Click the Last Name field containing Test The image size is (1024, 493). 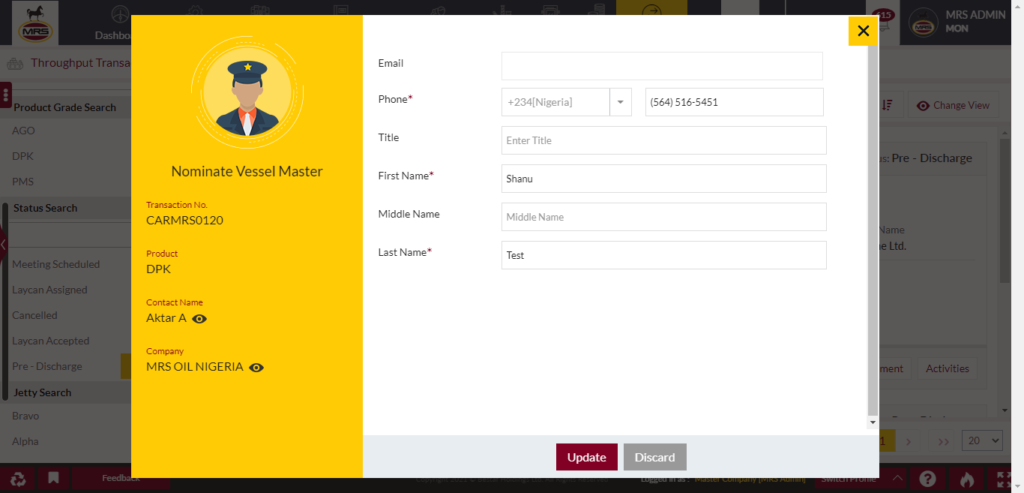point(664,255)
